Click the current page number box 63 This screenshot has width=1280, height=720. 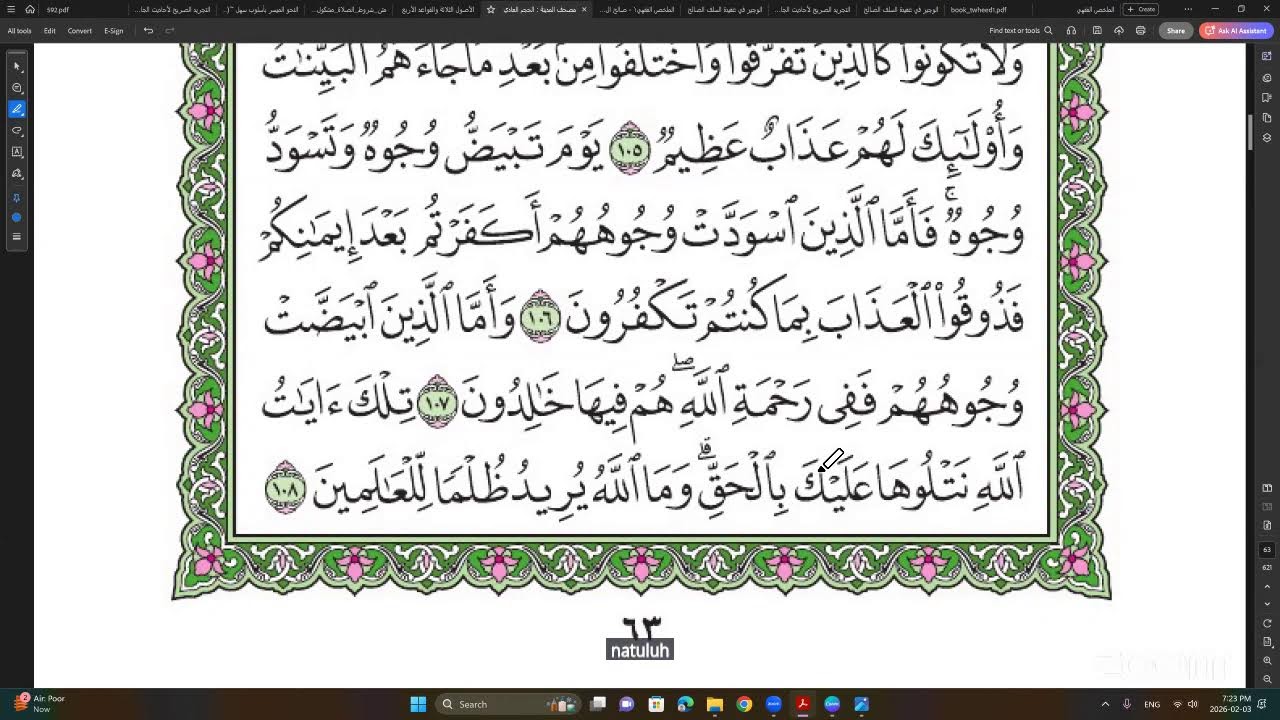pyautogui.click(x=1267, y=550)
